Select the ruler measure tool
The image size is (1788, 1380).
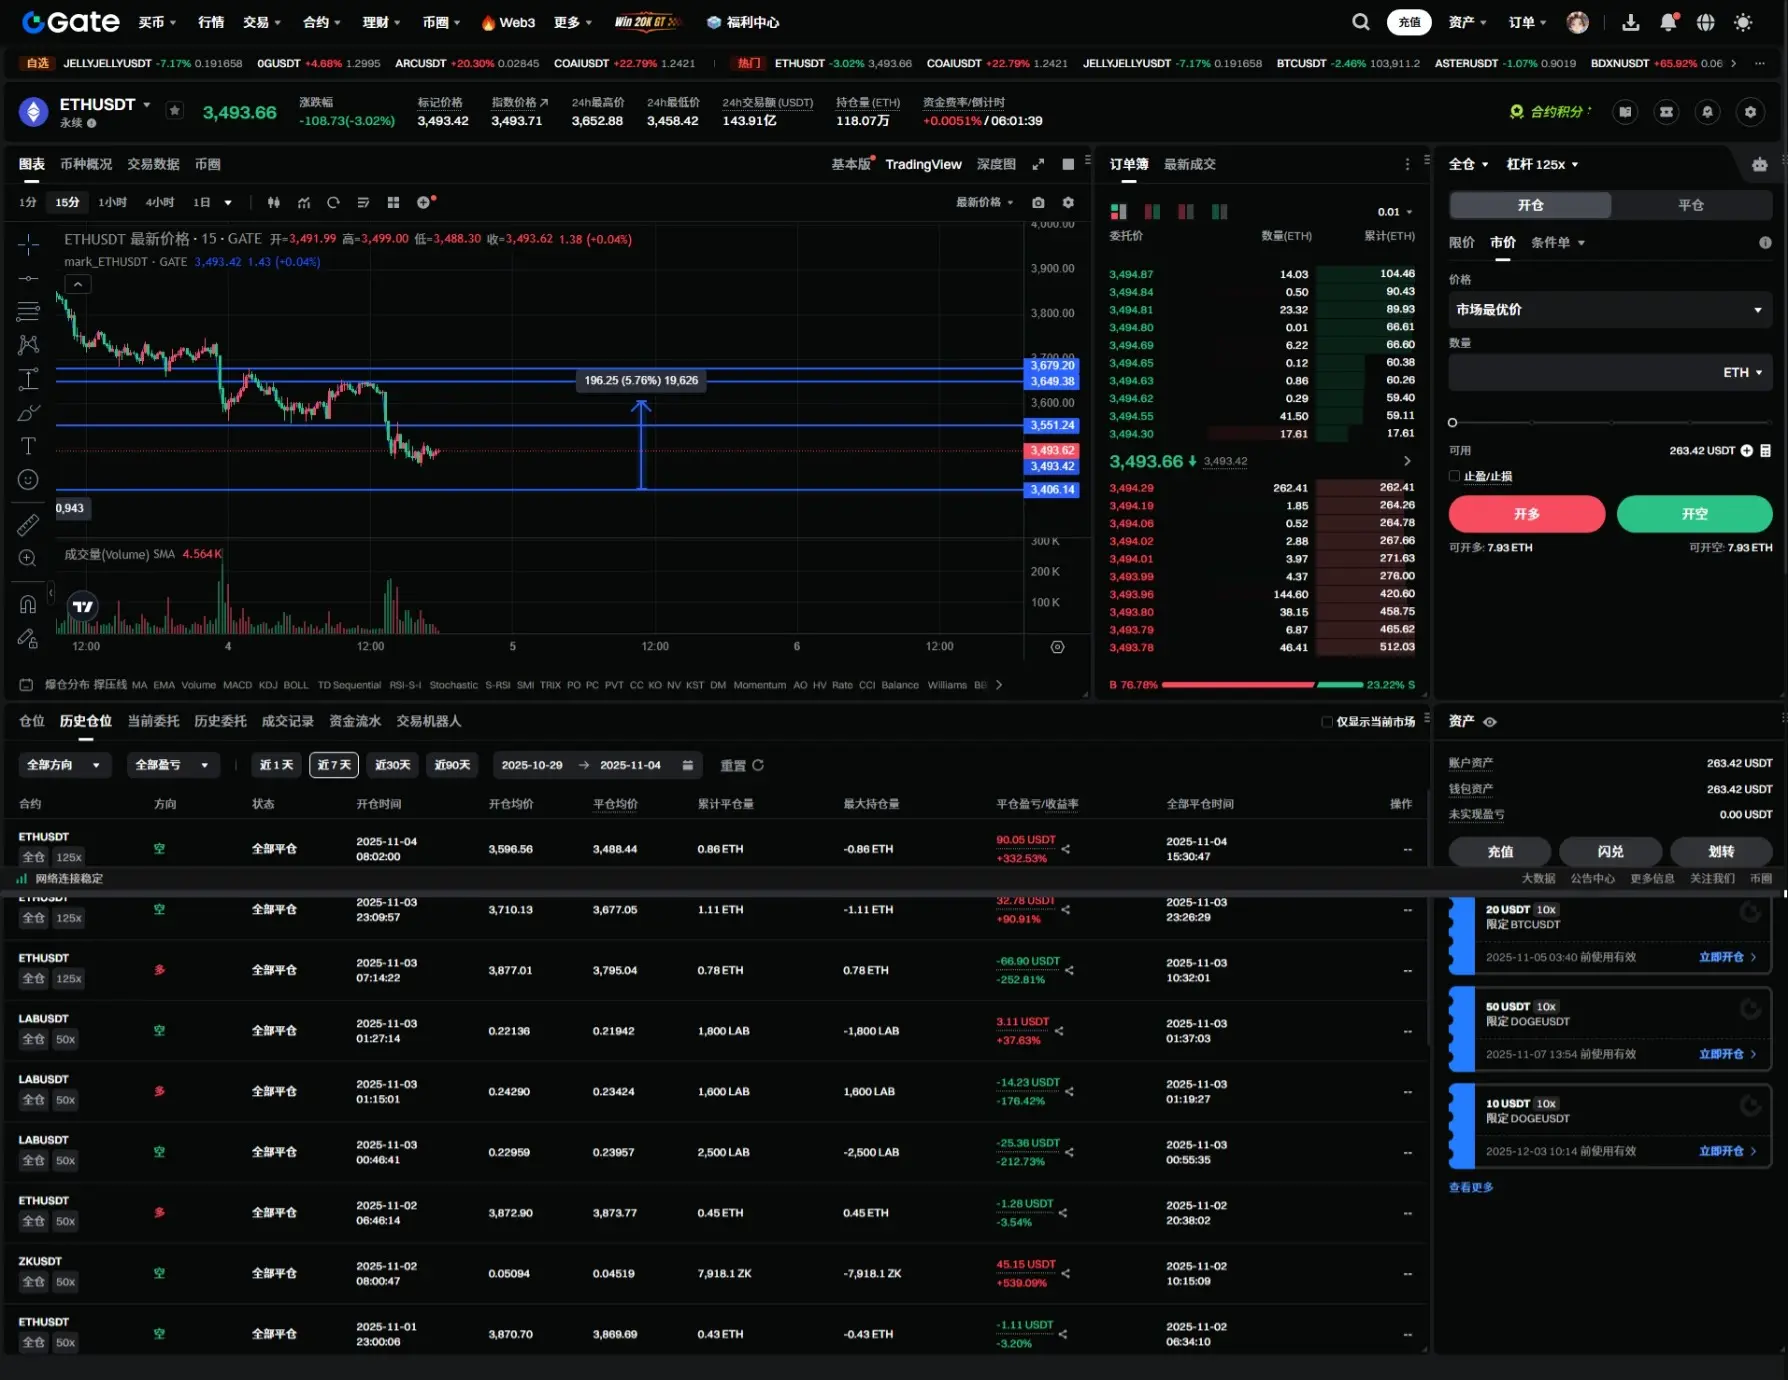(28, 524)
